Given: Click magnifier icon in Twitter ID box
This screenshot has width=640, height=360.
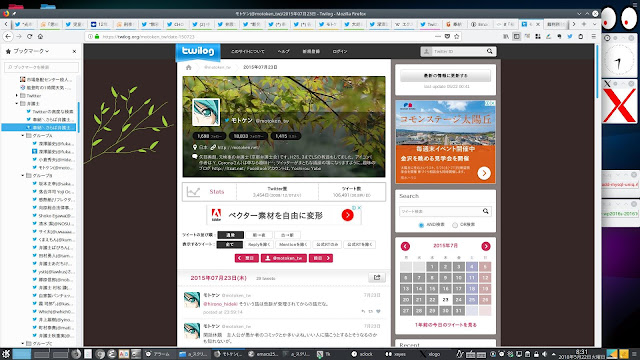Looking at the screenshot, I should click(489, 51).
